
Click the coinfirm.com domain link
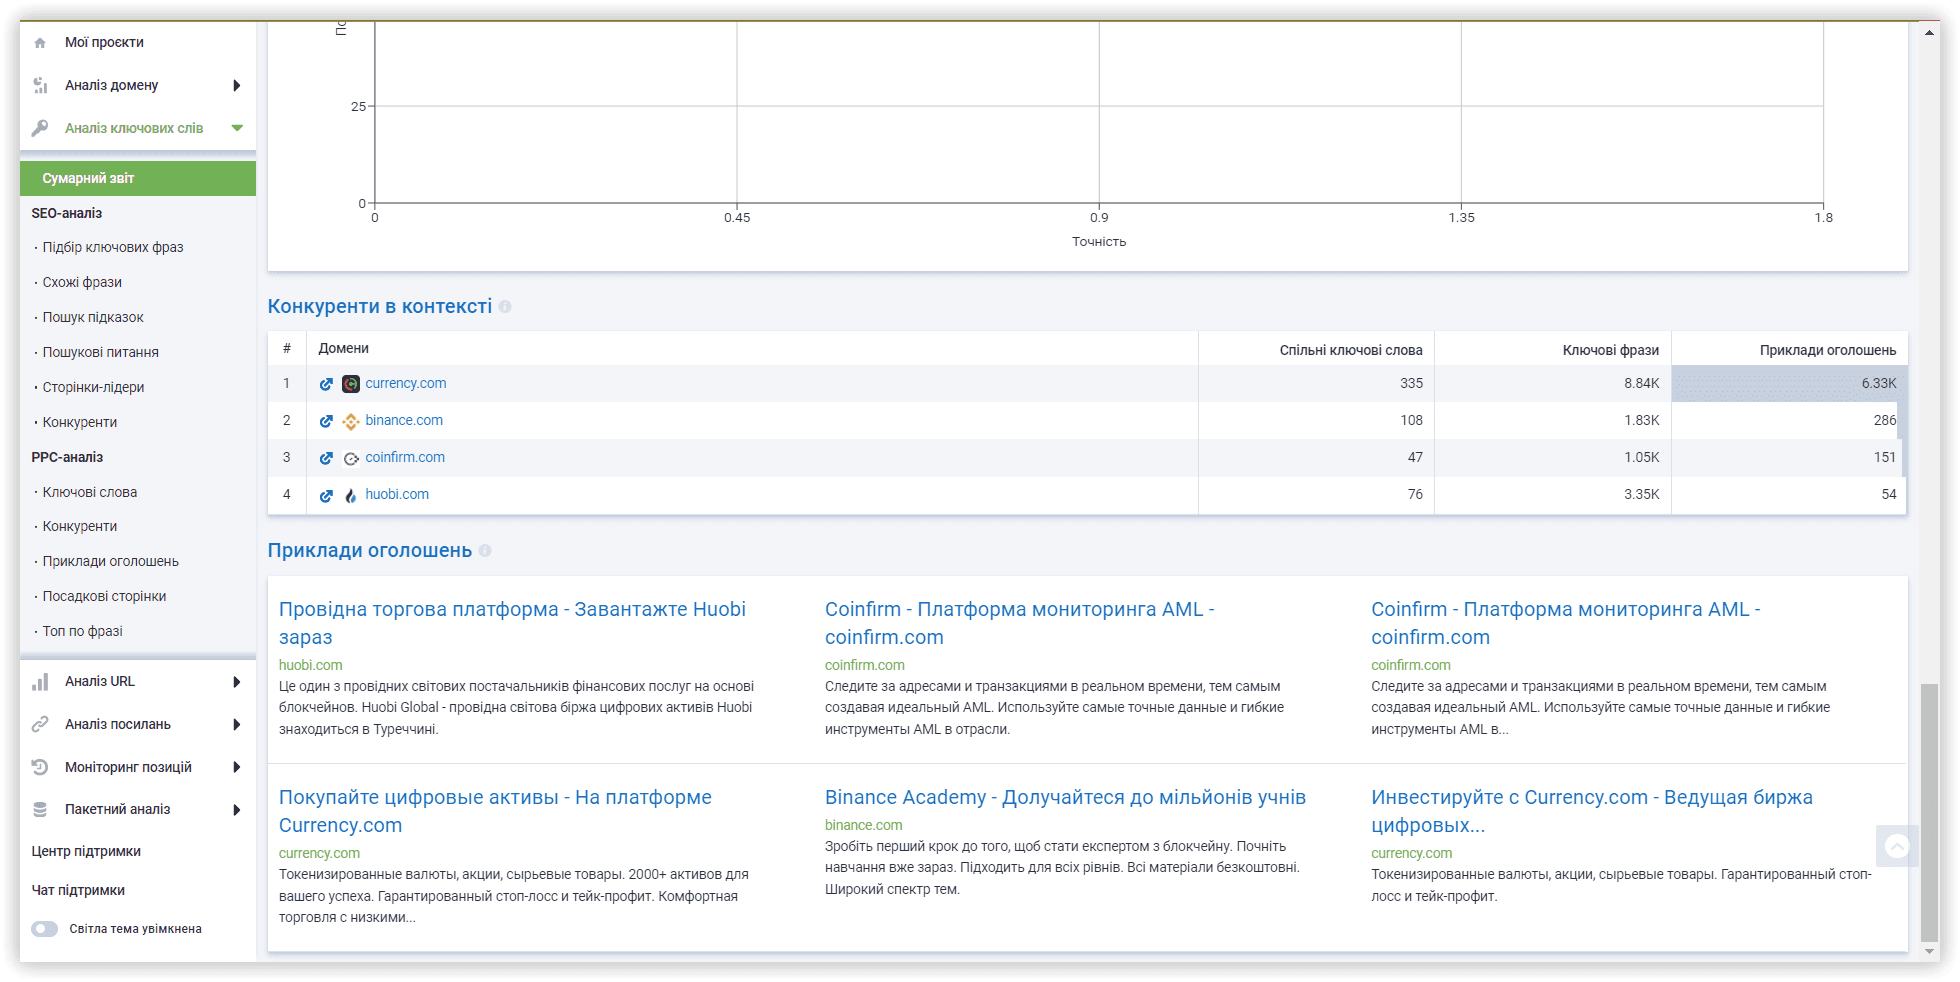tap(405, 457)
